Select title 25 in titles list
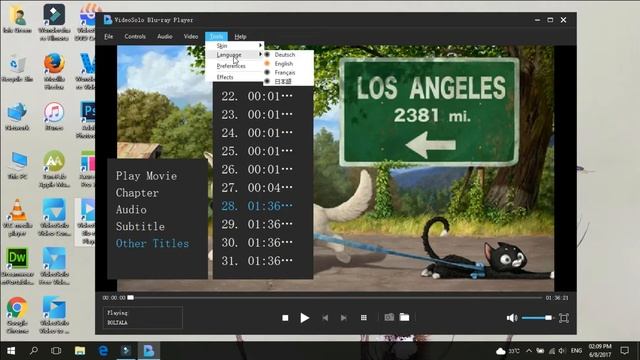Viewport: 640px width, 360px height. coord(257,151)
